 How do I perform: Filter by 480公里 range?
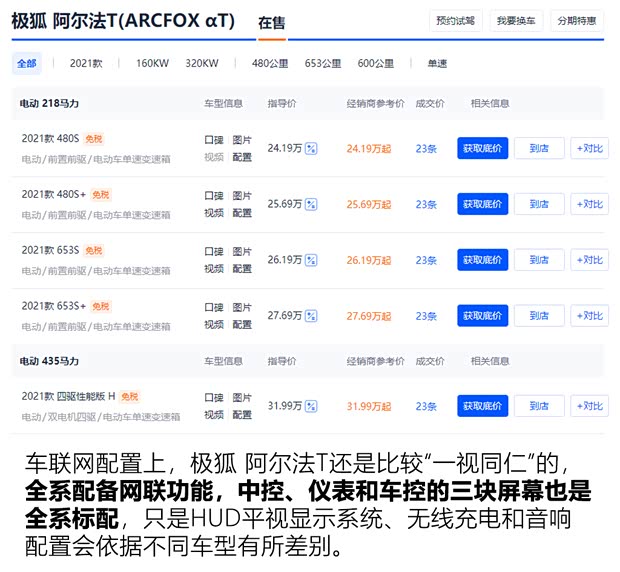coord(270,63)
